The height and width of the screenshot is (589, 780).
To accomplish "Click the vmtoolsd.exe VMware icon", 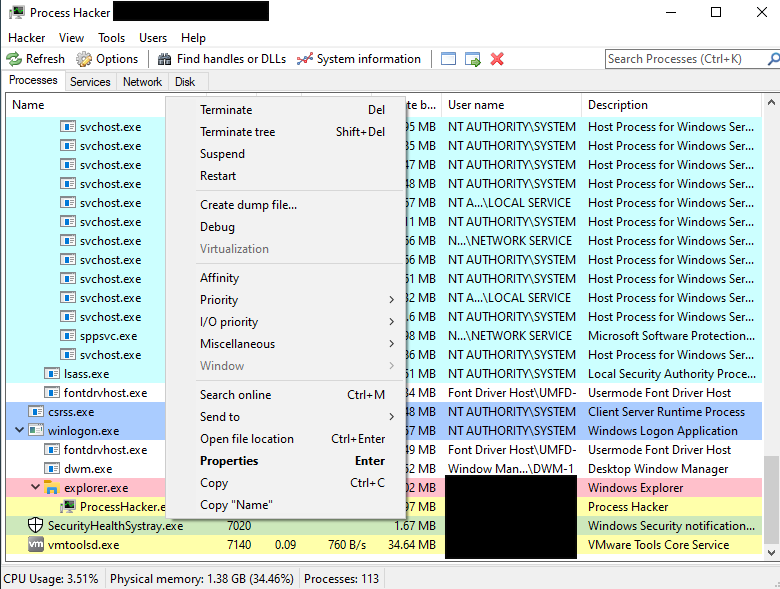I will (36, 545).
